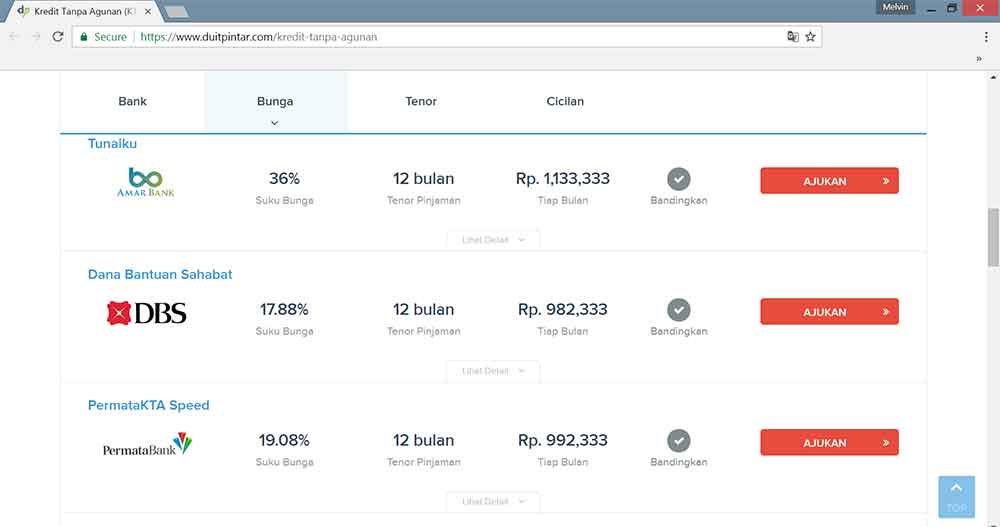
Task: Open a new browser tab
Action: tap(175, 11)
